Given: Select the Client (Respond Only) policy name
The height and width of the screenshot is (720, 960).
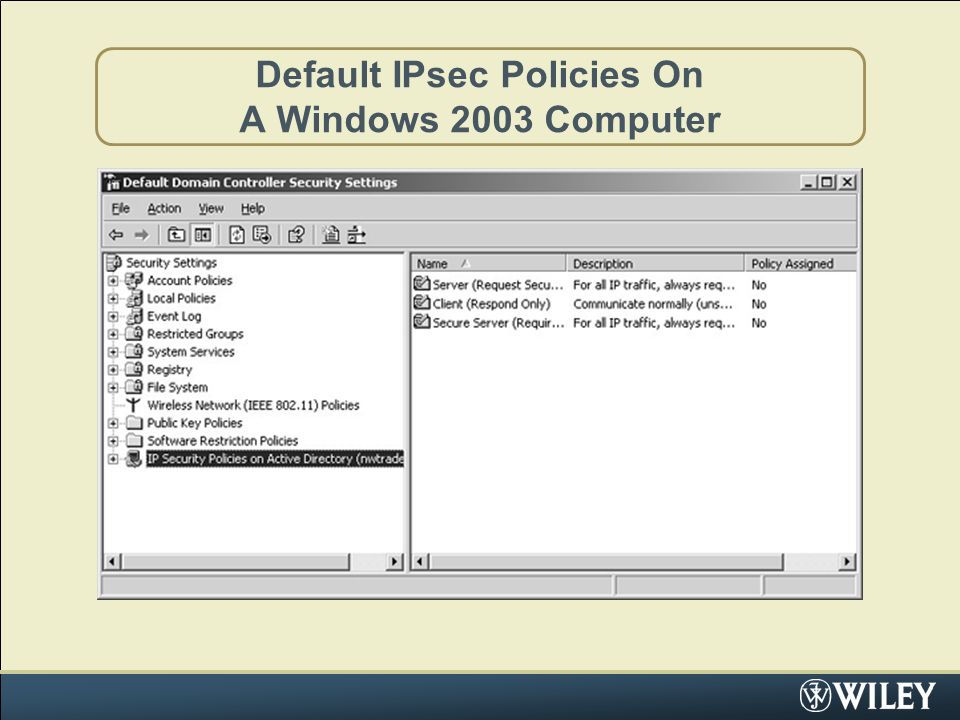Looking at the screenshot, I should [492, 304].
